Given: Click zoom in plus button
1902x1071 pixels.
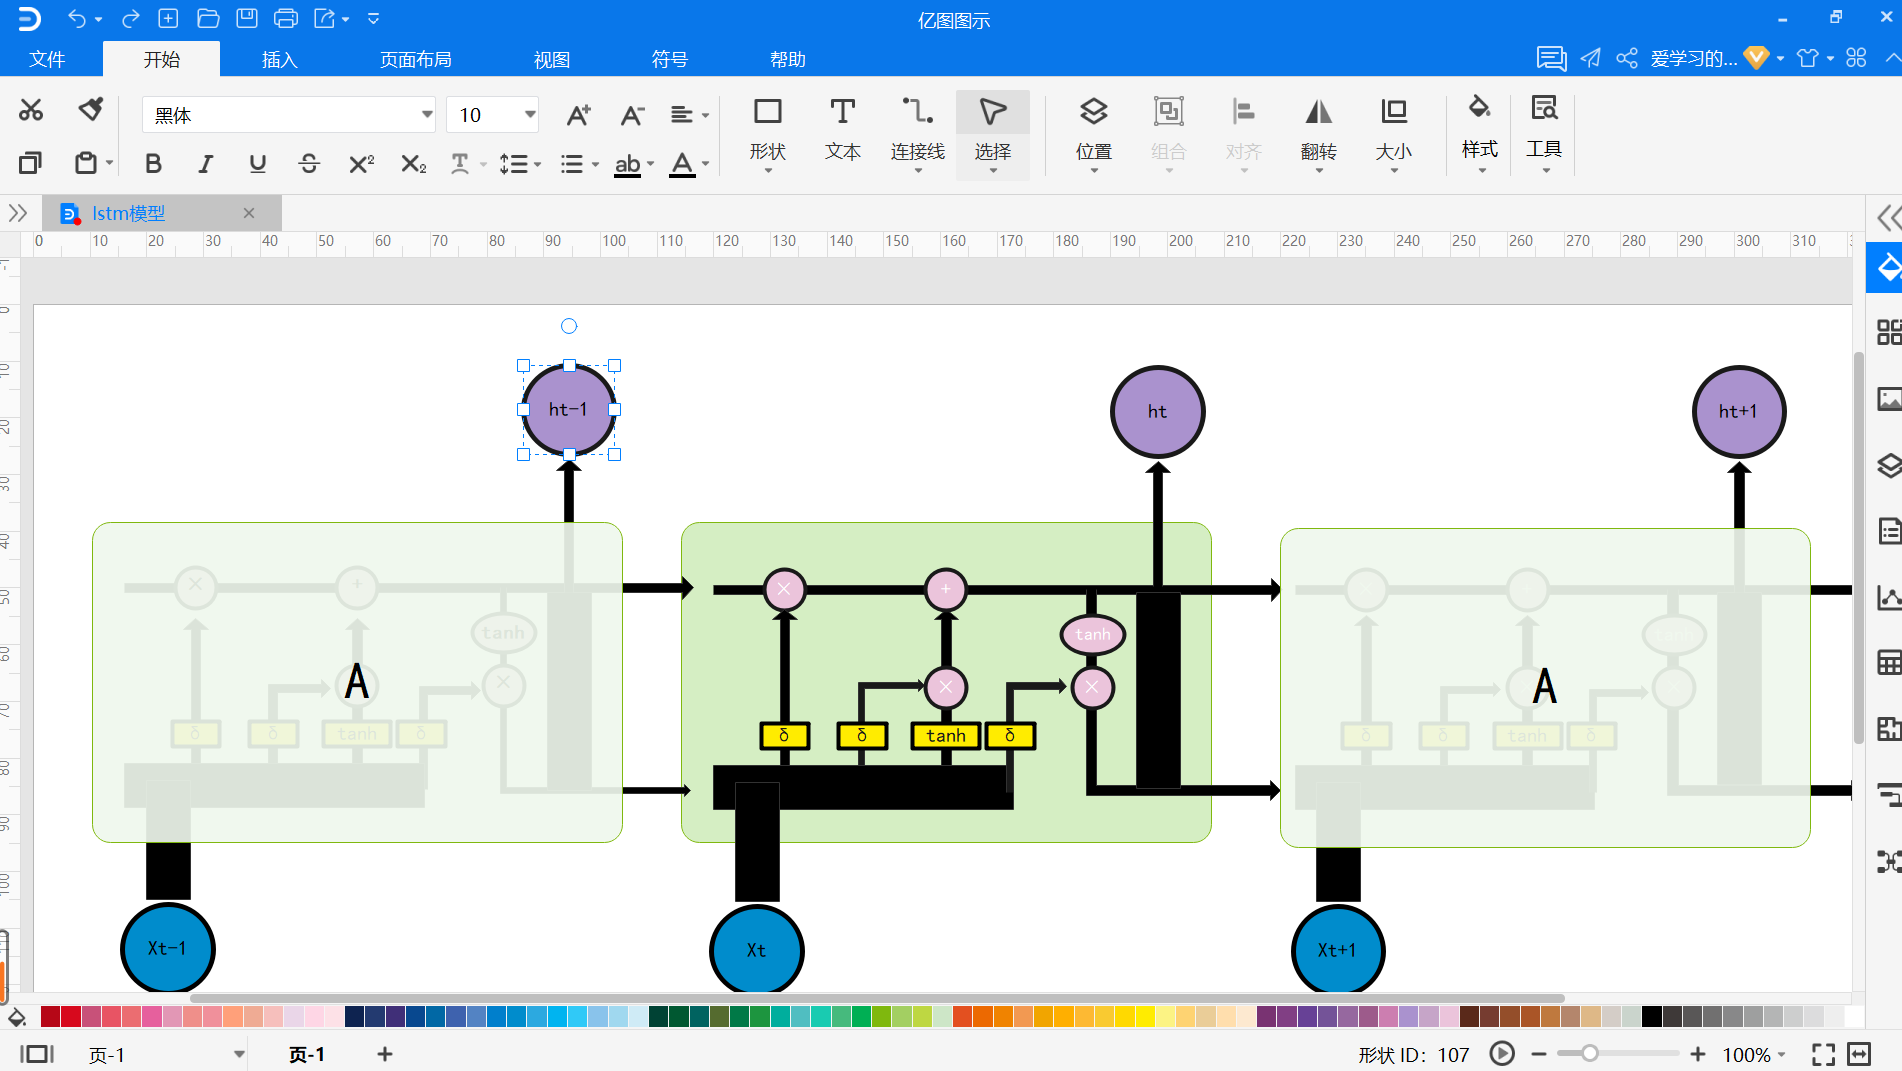Looking at the screenshot, I should (x=1698, y=1054).
